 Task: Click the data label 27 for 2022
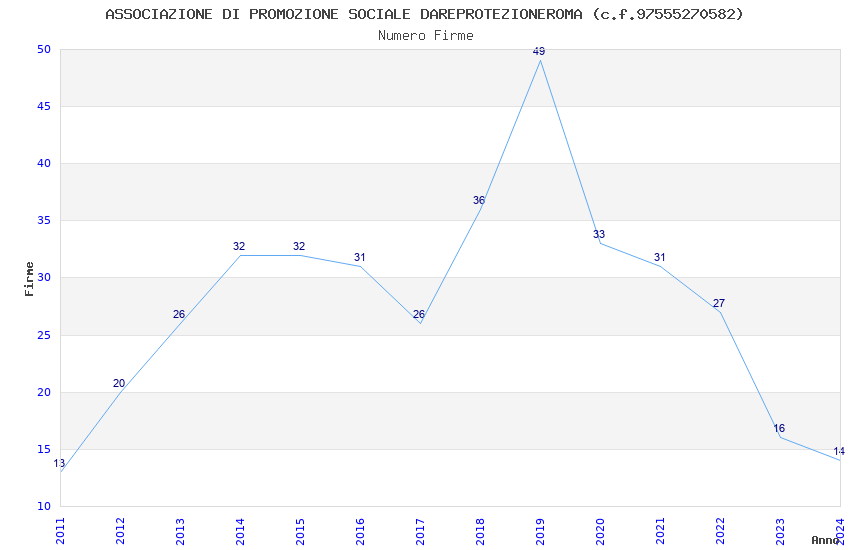(719, 303)
